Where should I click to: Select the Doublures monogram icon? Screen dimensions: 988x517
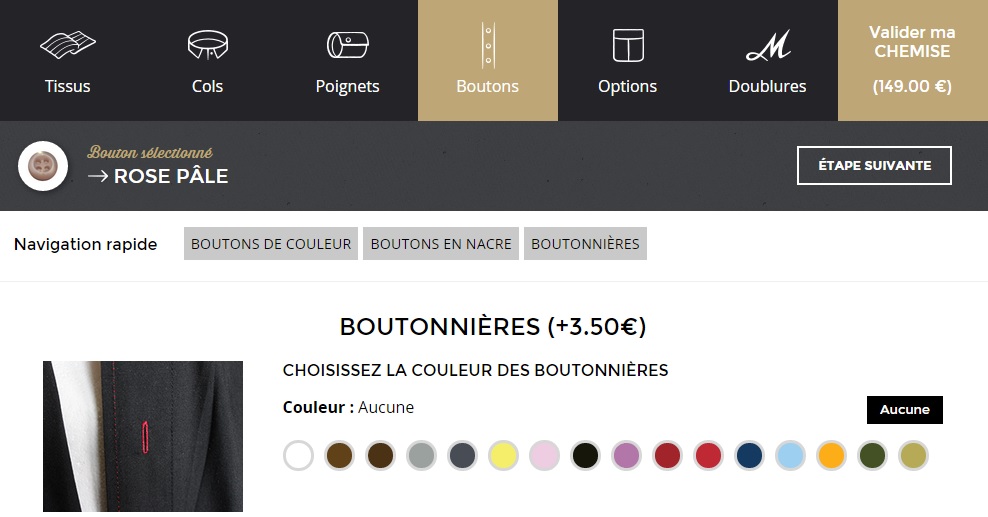click(768, 45)
